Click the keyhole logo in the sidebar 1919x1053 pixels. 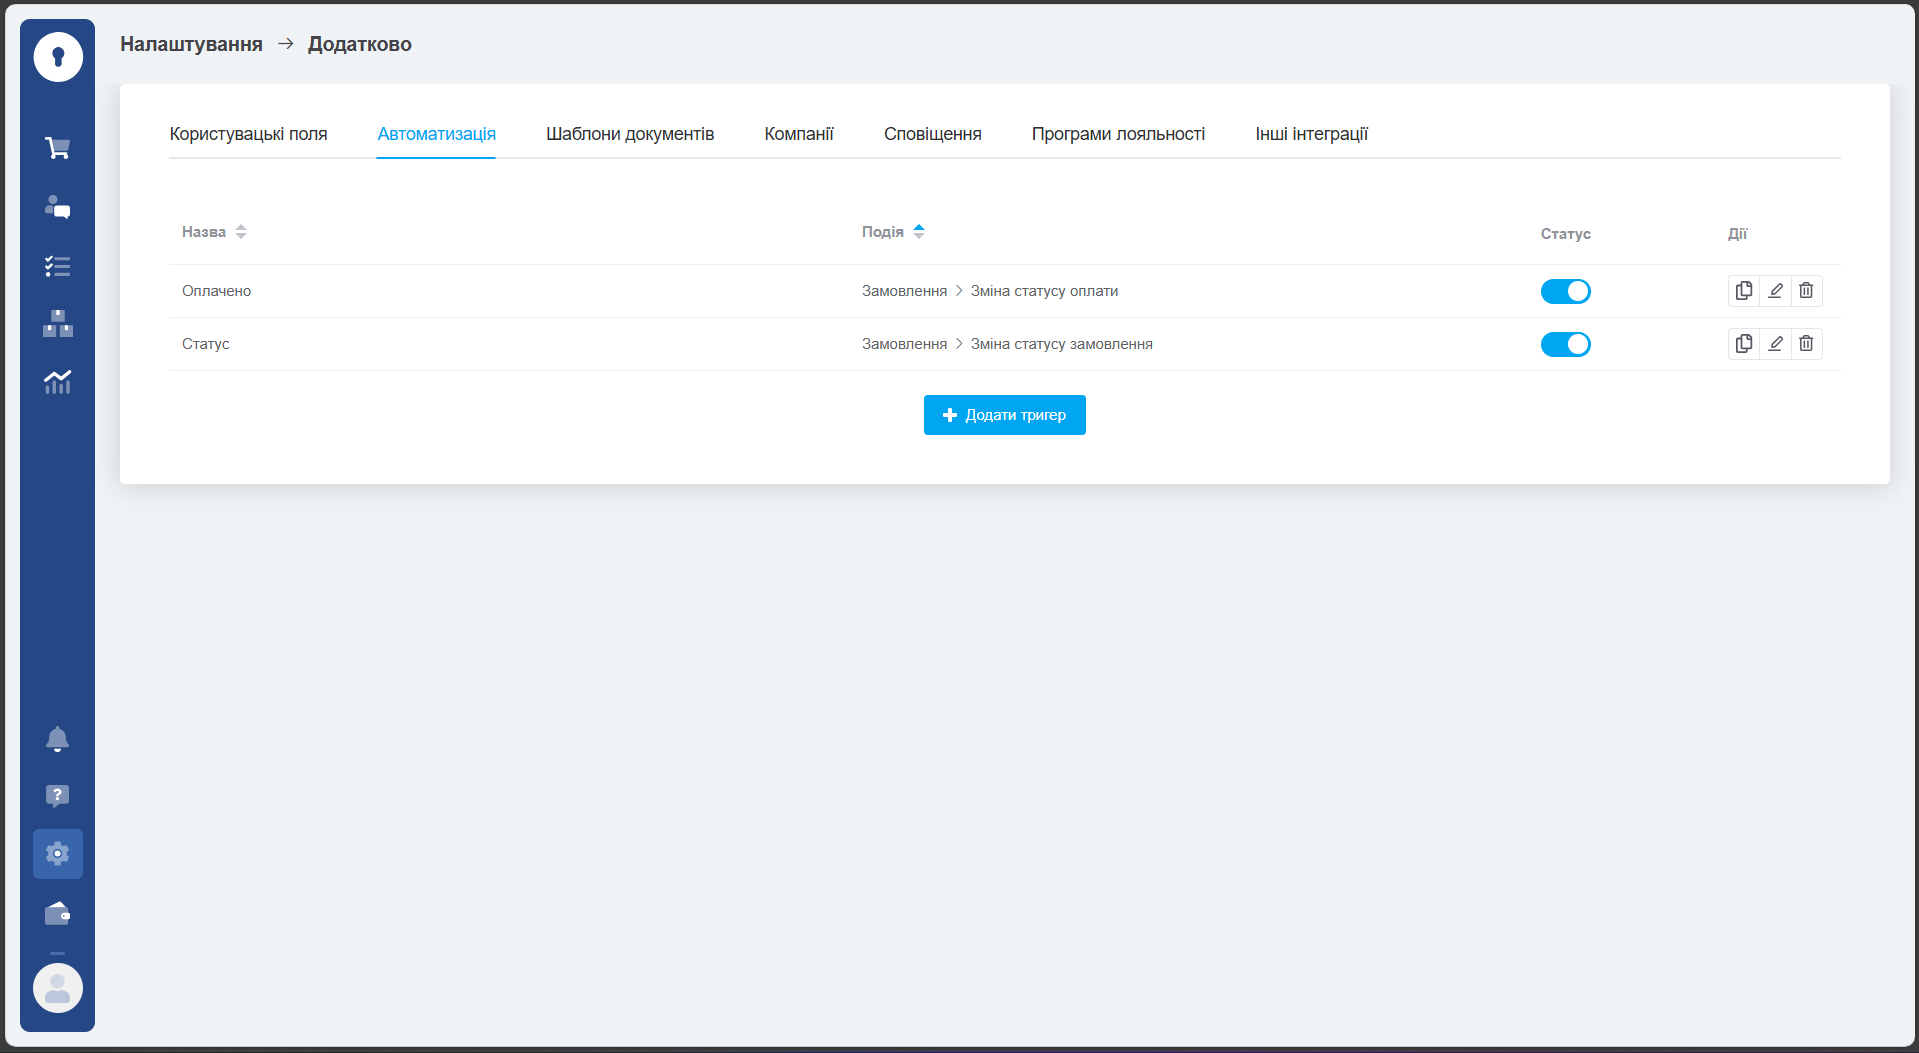coord(58,56)
